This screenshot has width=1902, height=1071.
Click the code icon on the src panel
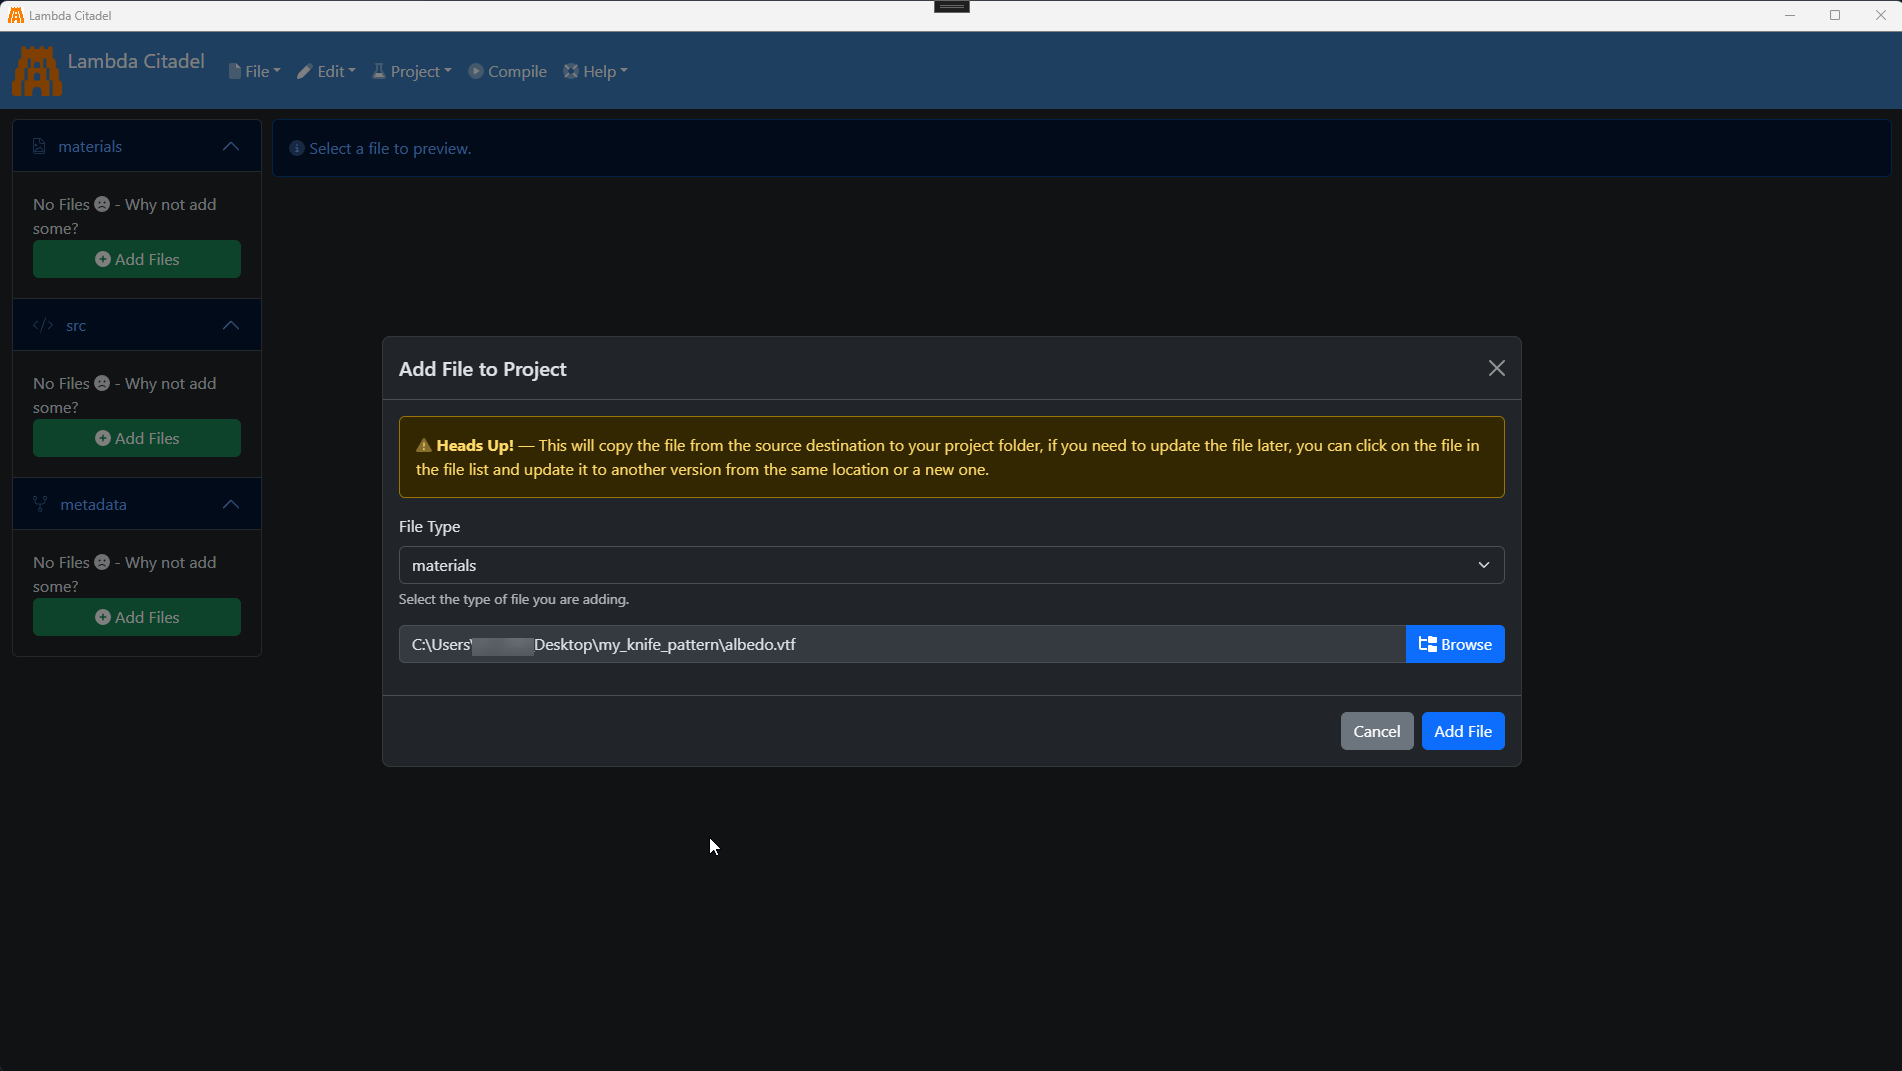pos(42,325)
